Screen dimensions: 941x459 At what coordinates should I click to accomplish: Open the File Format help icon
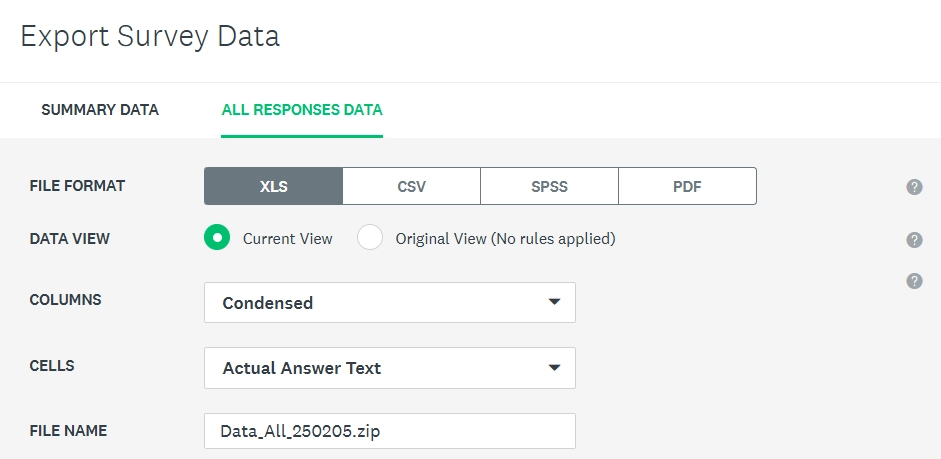(x=914, y=187)
